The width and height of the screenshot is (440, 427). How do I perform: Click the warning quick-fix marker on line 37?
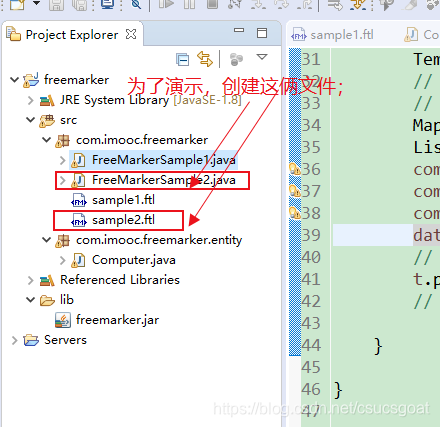click(x=295, y=191)
